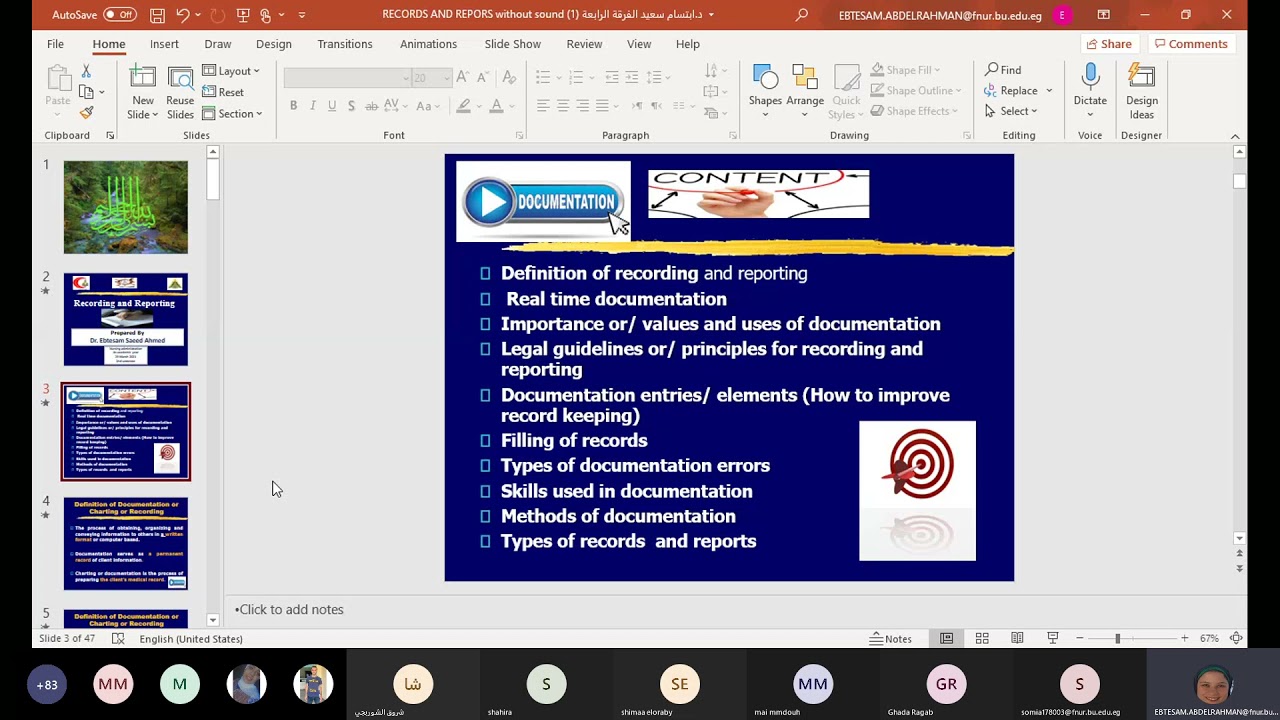Open Design Ideas pane

click(x=1142, y=91)
